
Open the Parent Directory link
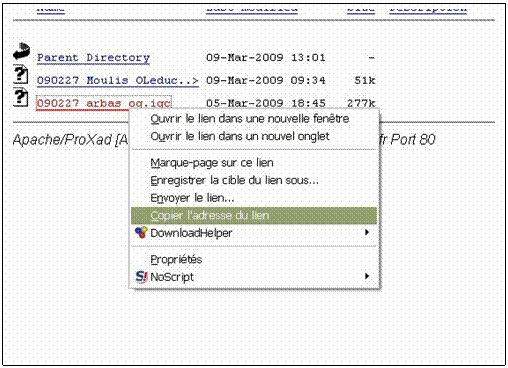tap(93, 58)
